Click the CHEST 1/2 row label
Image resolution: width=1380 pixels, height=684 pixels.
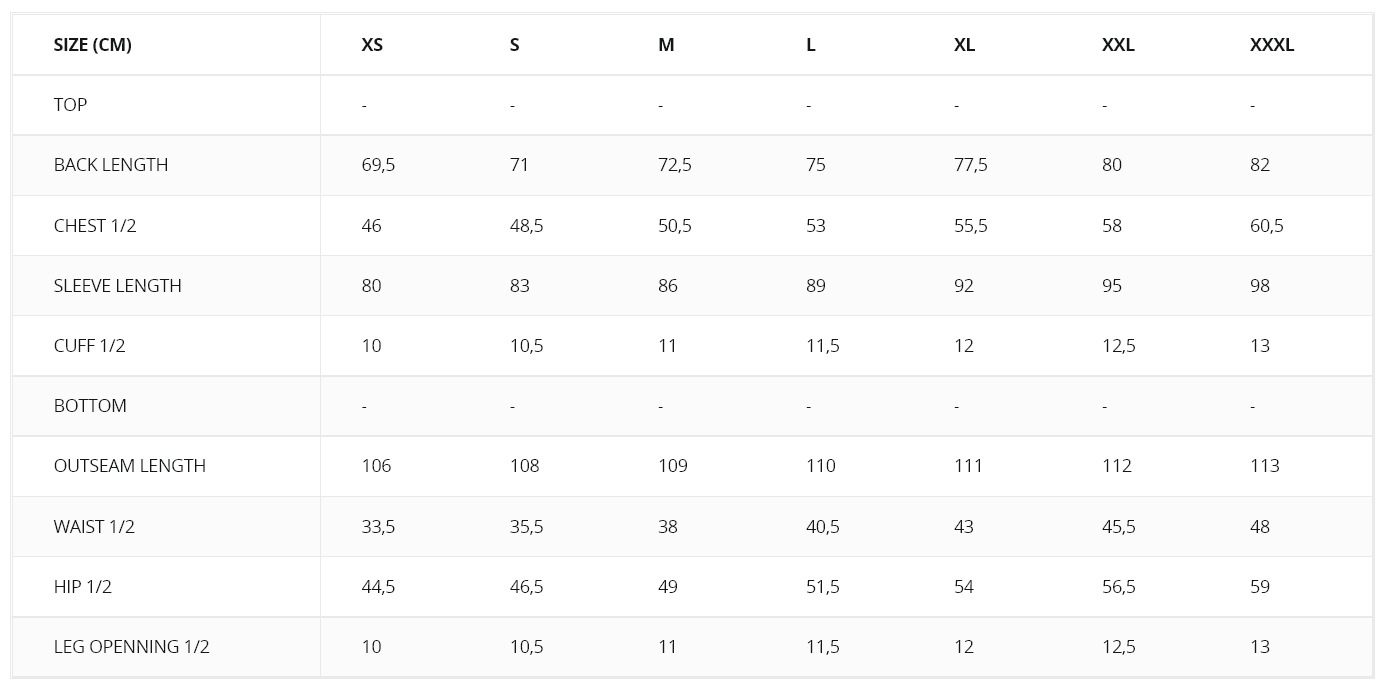[95, 226]
